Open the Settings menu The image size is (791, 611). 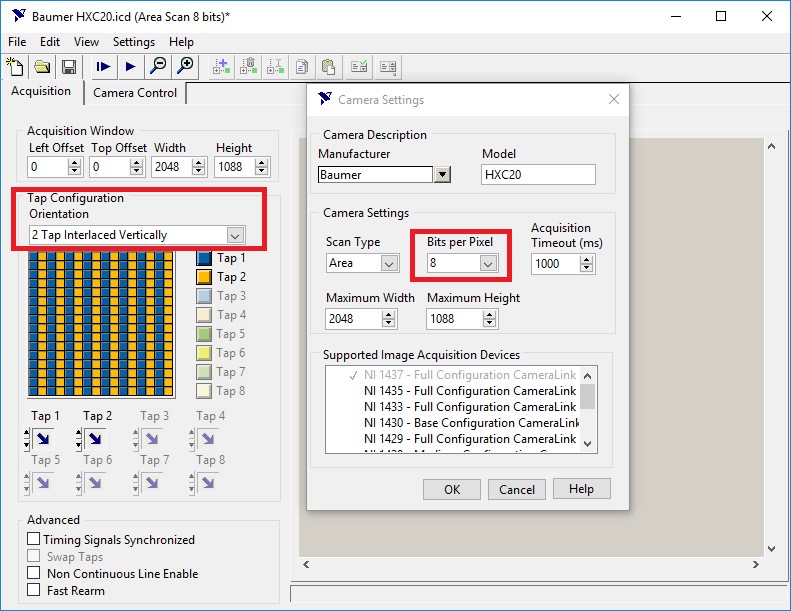pyautogui.click(x=134, y=42)
